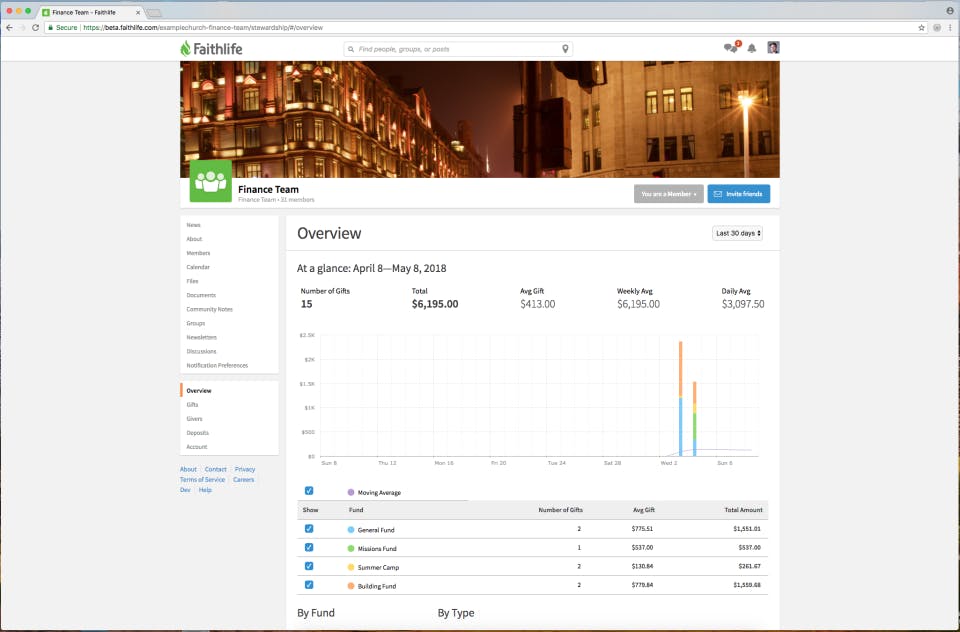Click the $6,195.00 Total value
Screen dimensions: 960x632
[435, 304]
